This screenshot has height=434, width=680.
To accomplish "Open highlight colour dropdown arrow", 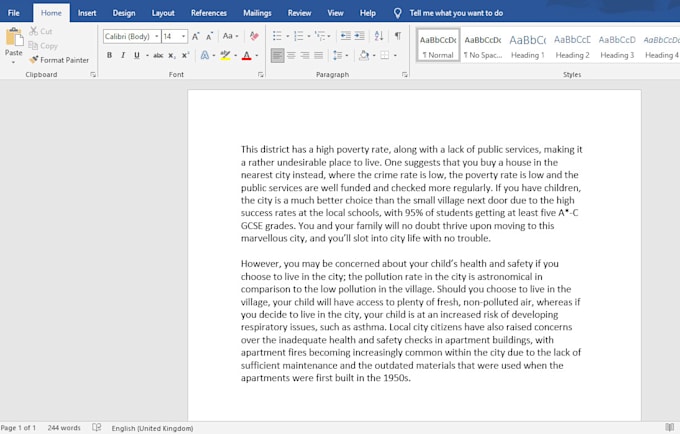I will 235,55.
